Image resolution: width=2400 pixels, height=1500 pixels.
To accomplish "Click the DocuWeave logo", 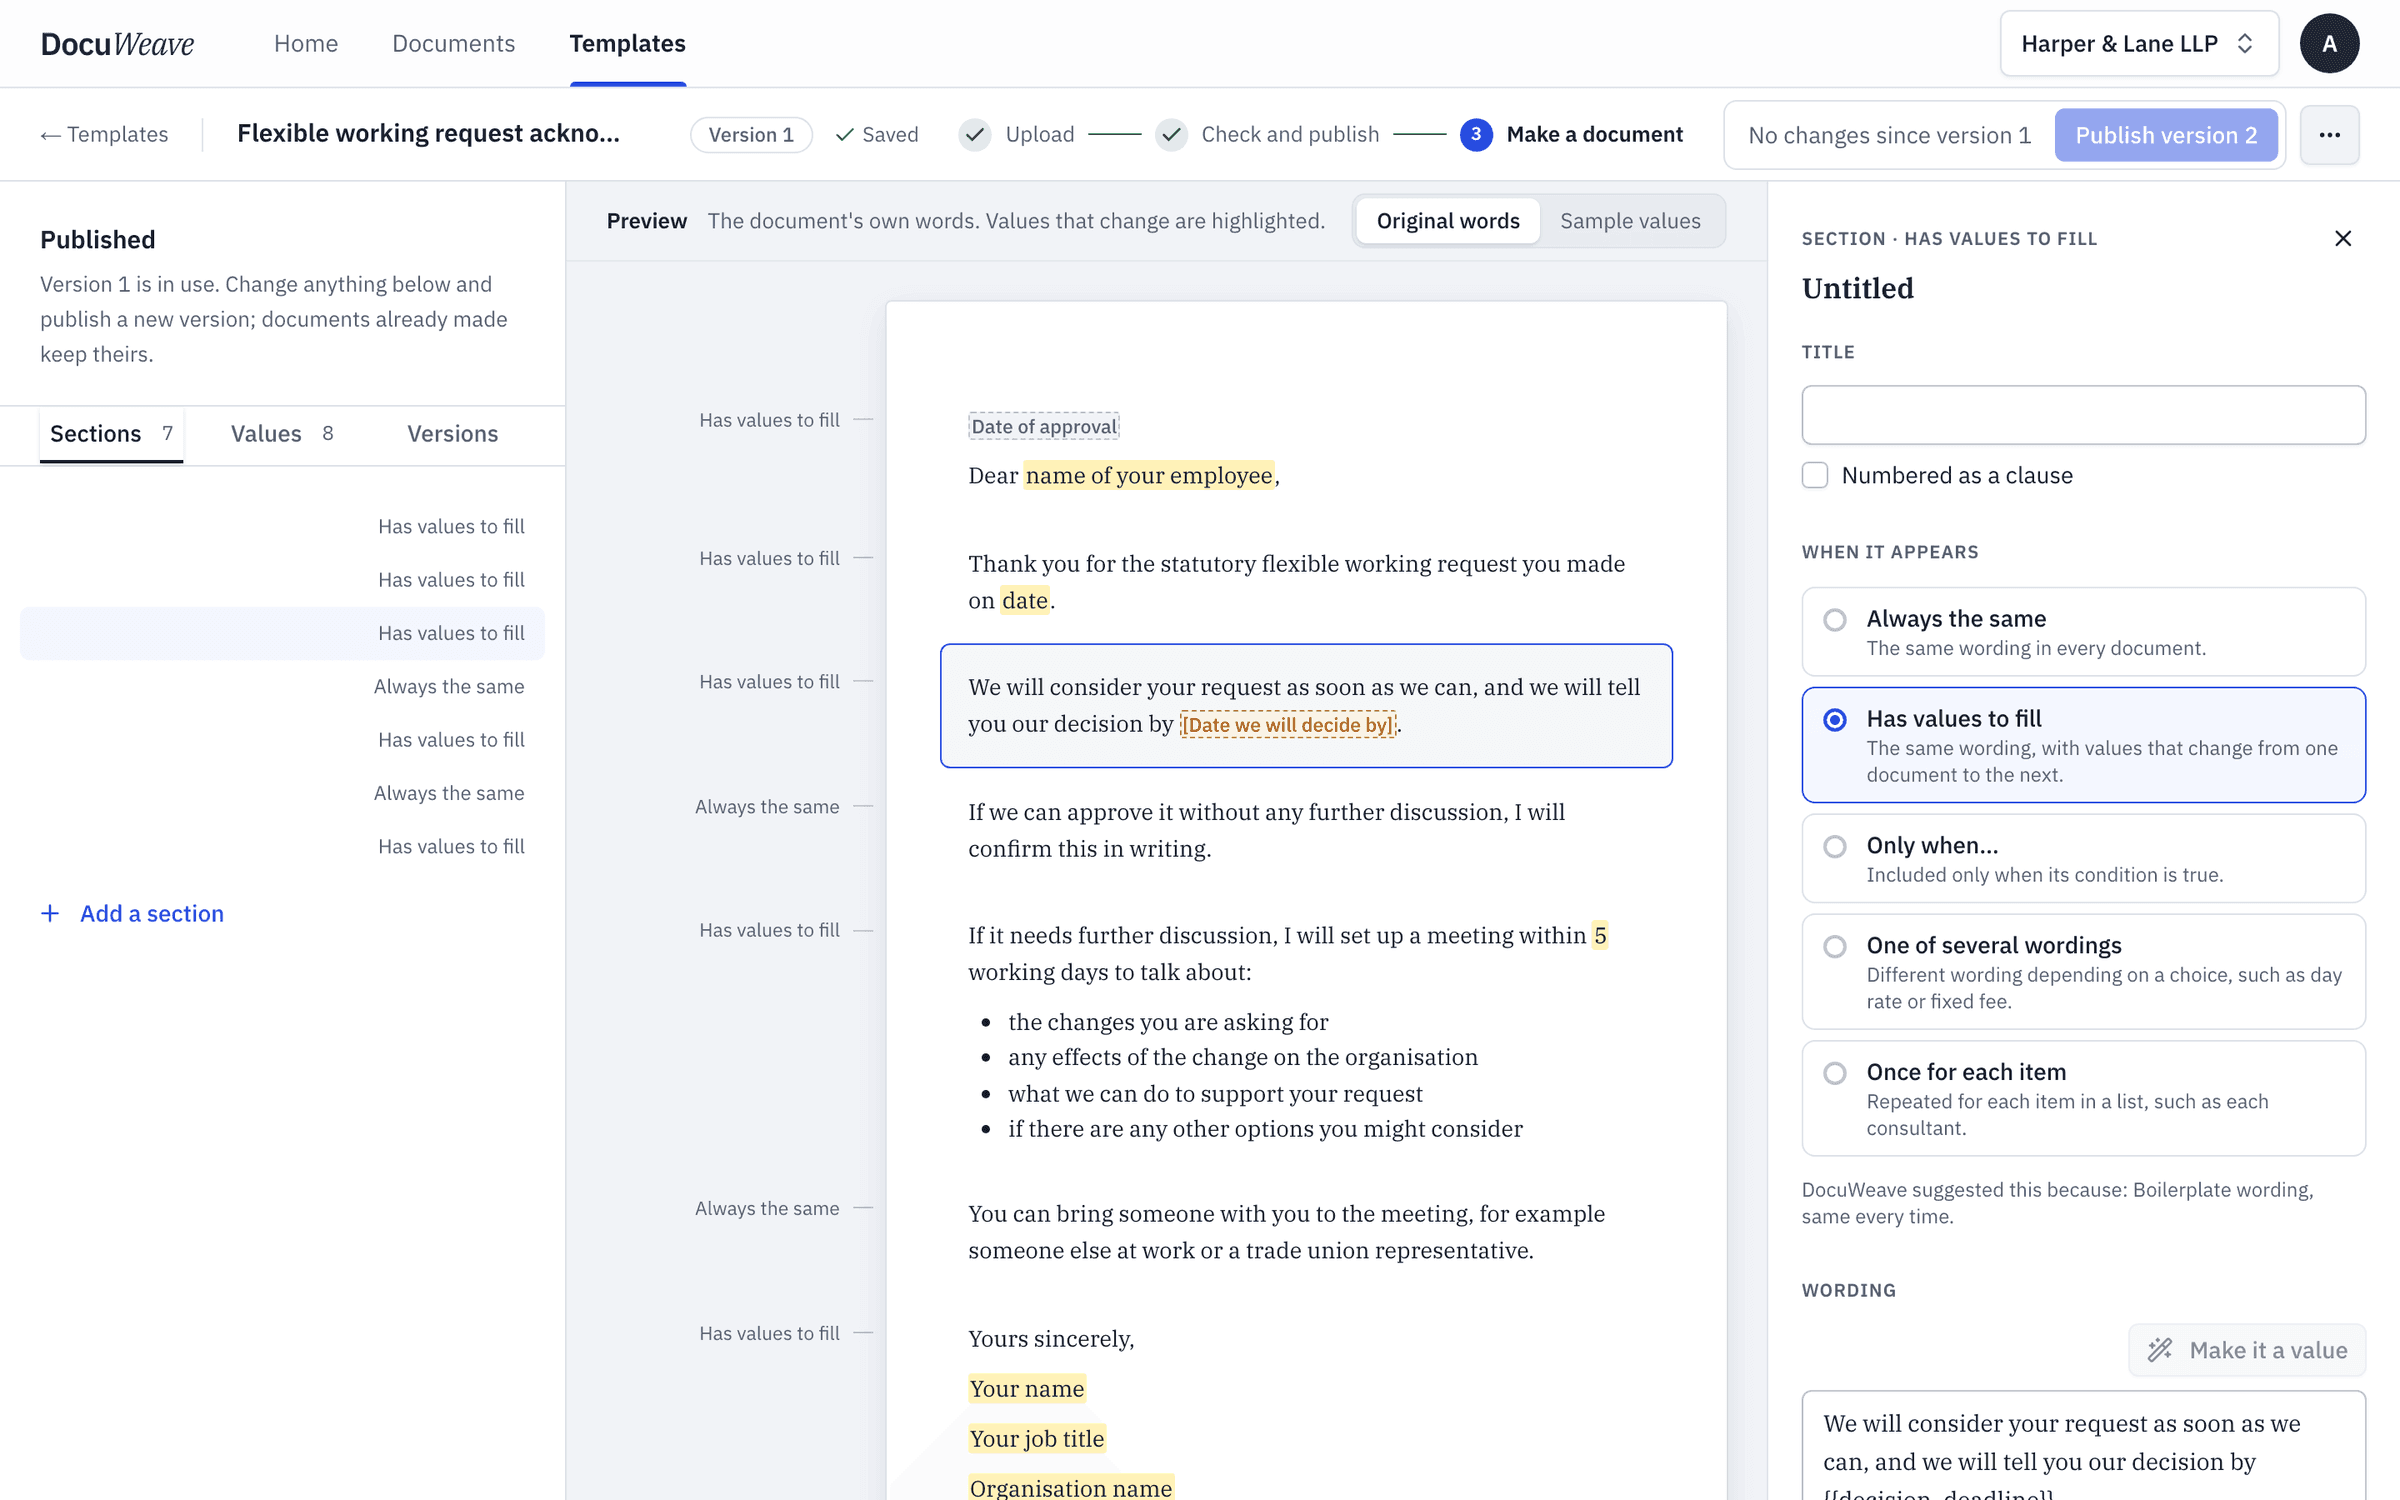I will click(x=117, y=44).
